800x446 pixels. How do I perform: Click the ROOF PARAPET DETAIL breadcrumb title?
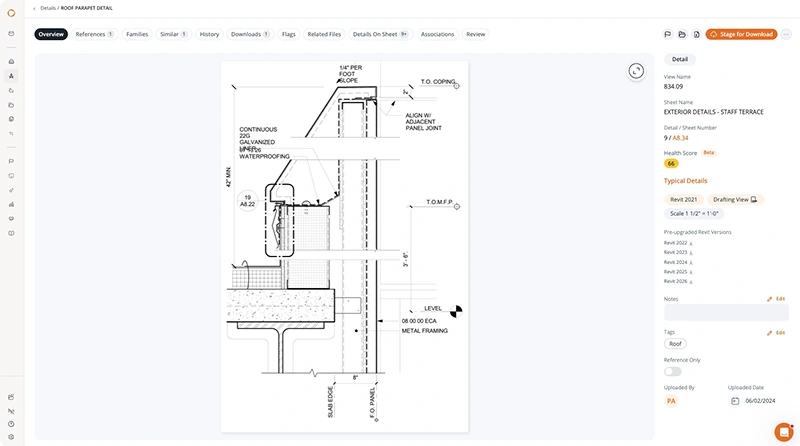(87, 8)
